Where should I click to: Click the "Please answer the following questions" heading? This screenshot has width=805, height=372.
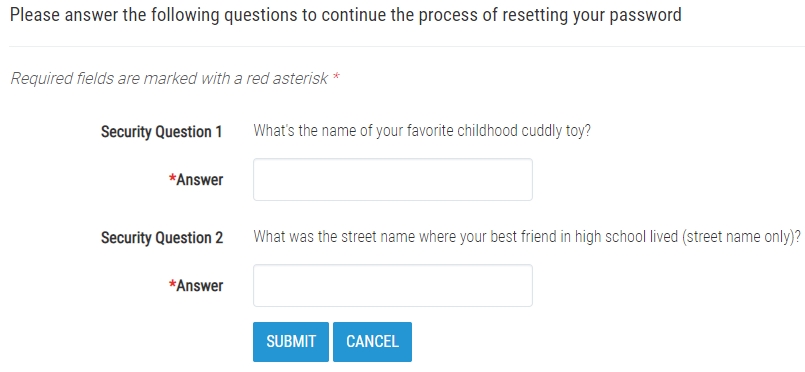[x=346, y=15]
